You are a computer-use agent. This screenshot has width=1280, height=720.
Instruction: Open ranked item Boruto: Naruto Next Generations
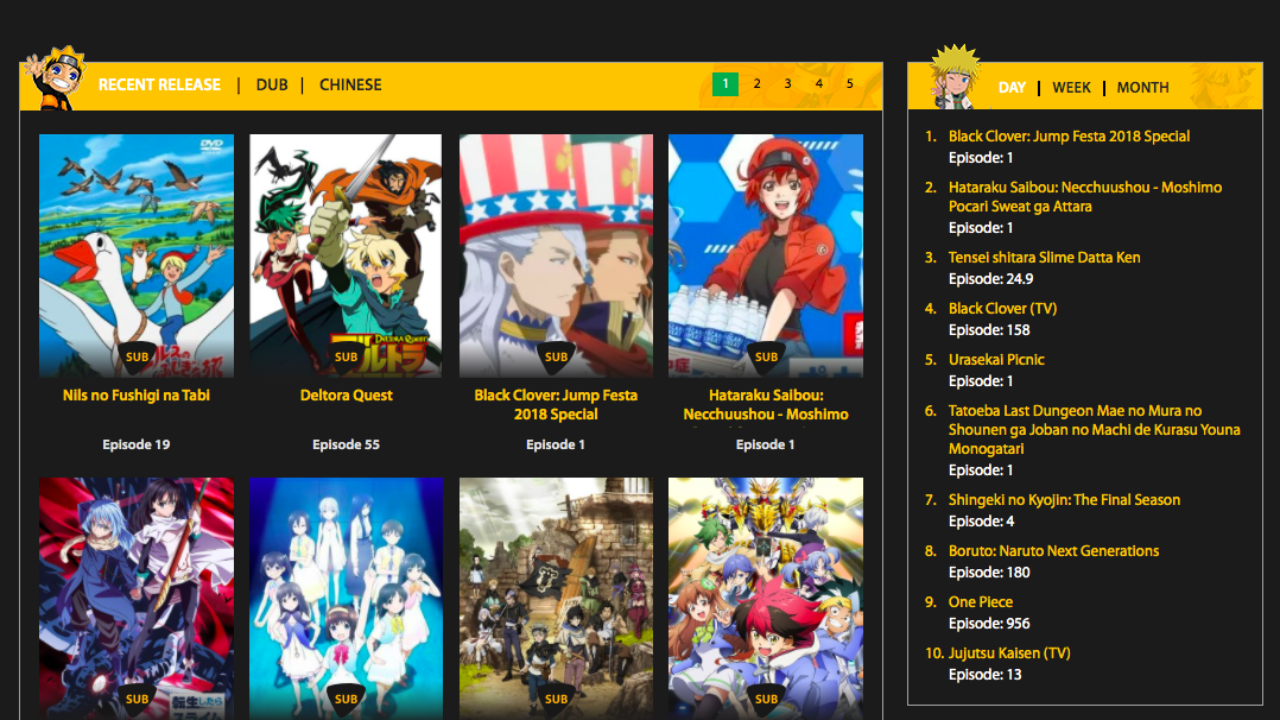(x=1053, y=551)
